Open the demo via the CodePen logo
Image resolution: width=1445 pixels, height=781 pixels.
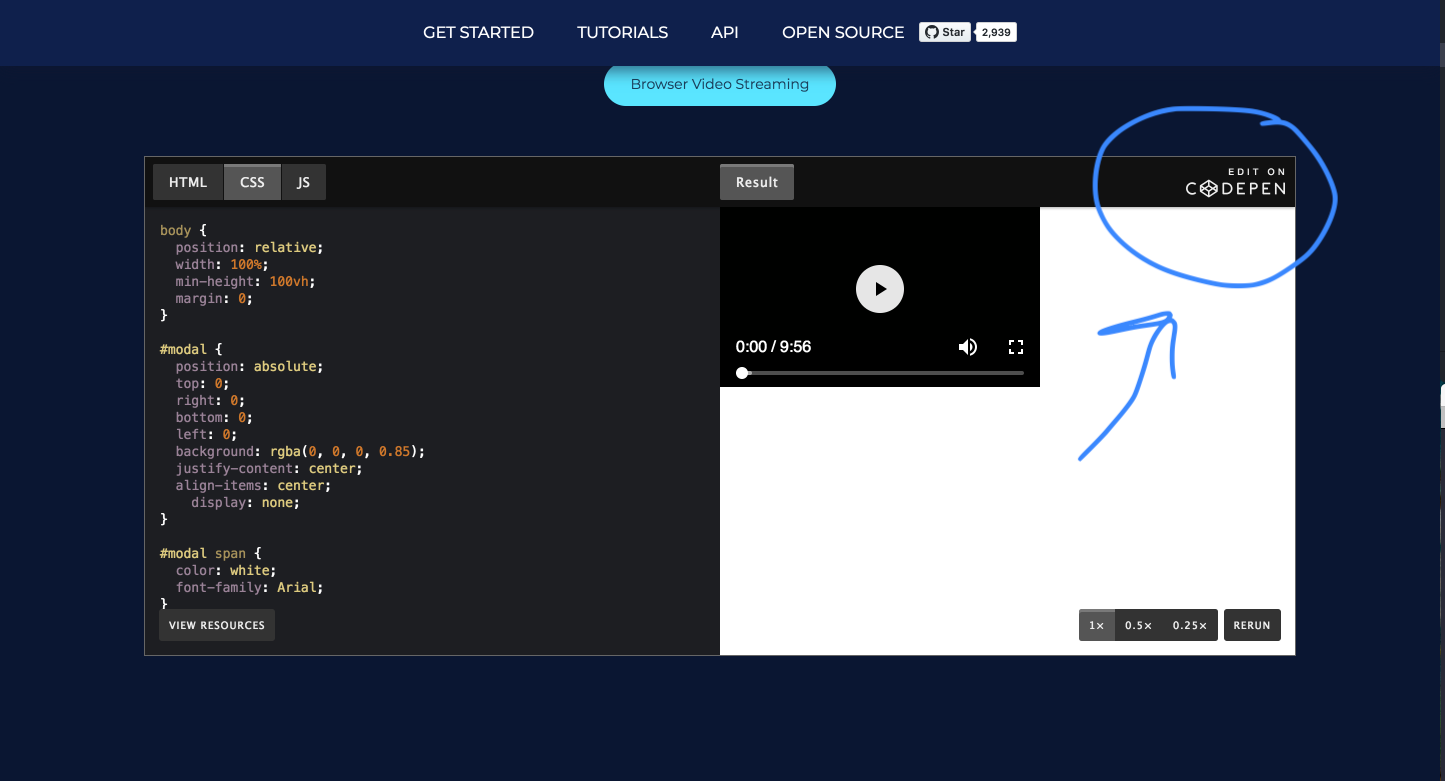tap(1235, 187)
